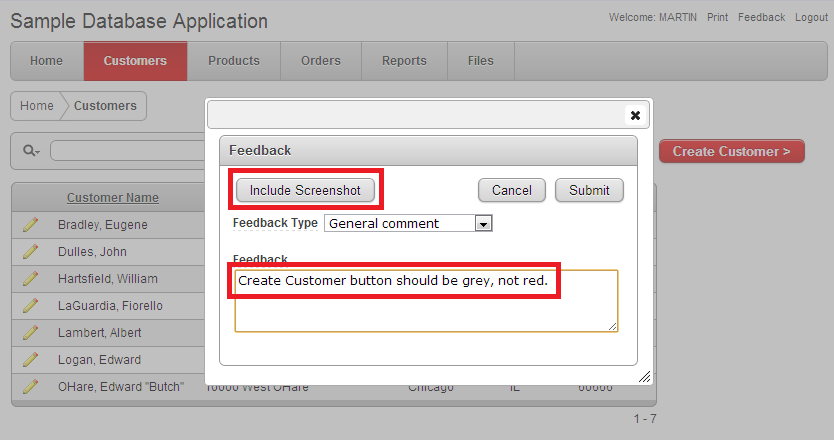Image resolution: width=834 pixels, height=440 pixels.
Task: Submit the feedback form
Action: [589, 190]
